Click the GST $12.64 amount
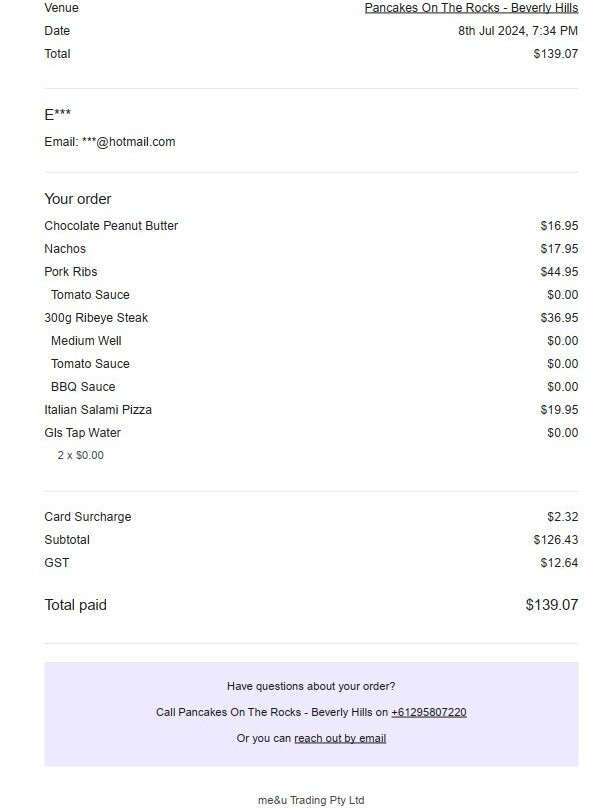This screenshot has width=614, height=808. [x=559, y=563]
